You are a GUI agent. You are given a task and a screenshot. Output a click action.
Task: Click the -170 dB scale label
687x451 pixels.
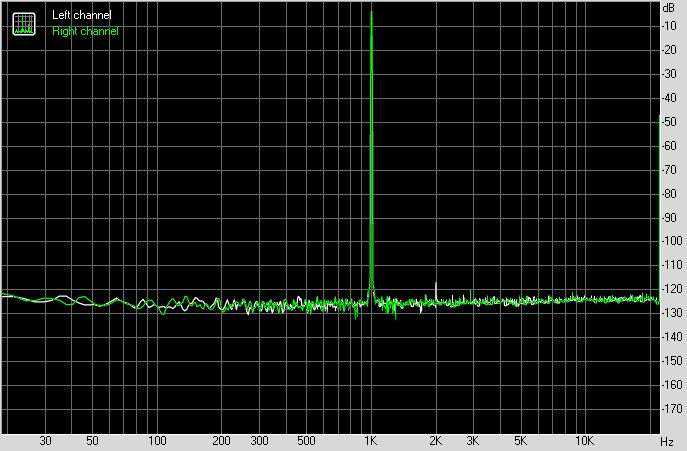[x=672, y=409]
